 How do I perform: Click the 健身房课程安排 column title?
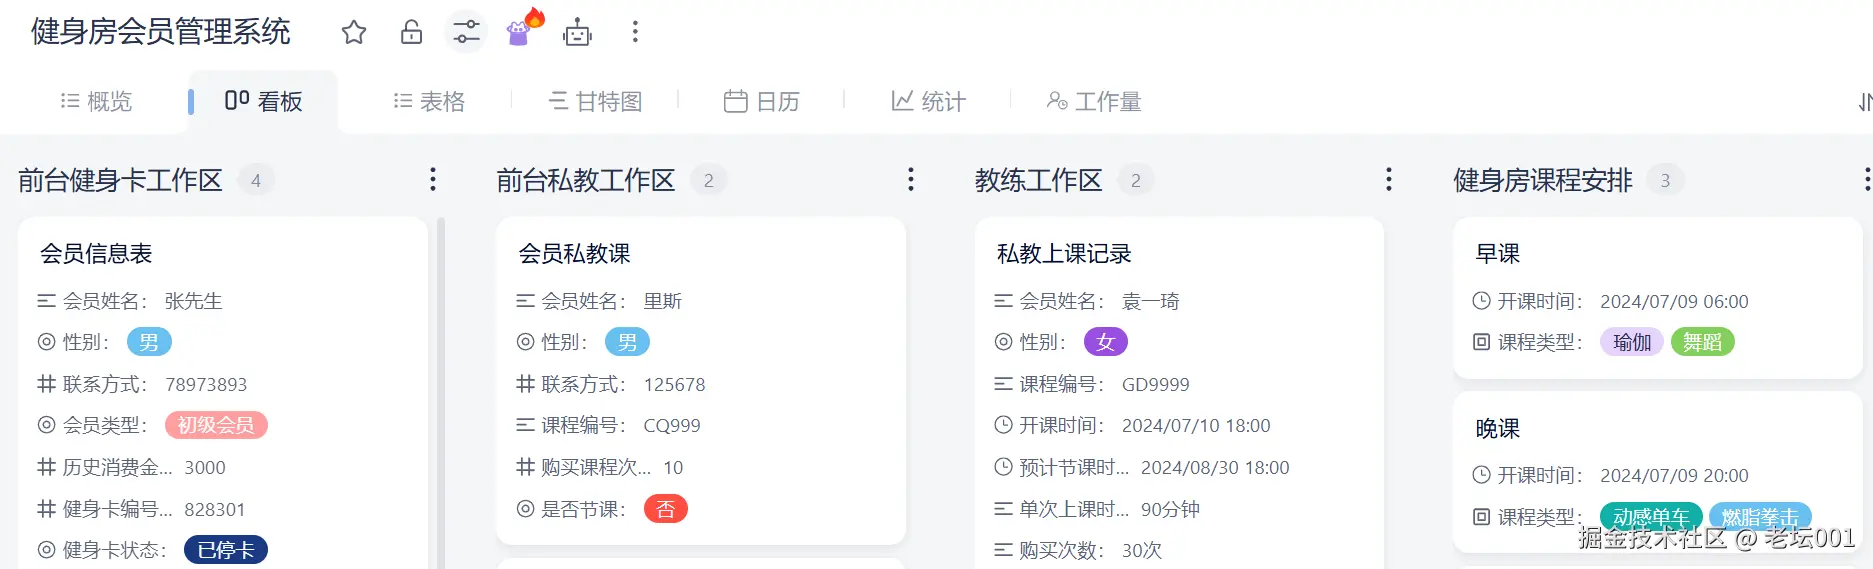[x=1542, y=180]
